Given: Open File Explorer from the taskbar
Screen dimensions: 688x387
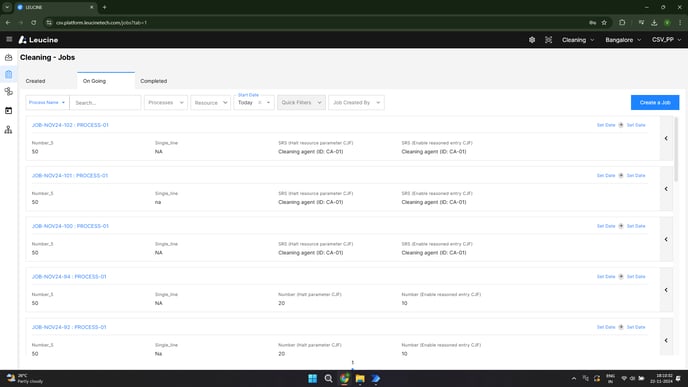Looking at the screenshot, I should (360, 379).
